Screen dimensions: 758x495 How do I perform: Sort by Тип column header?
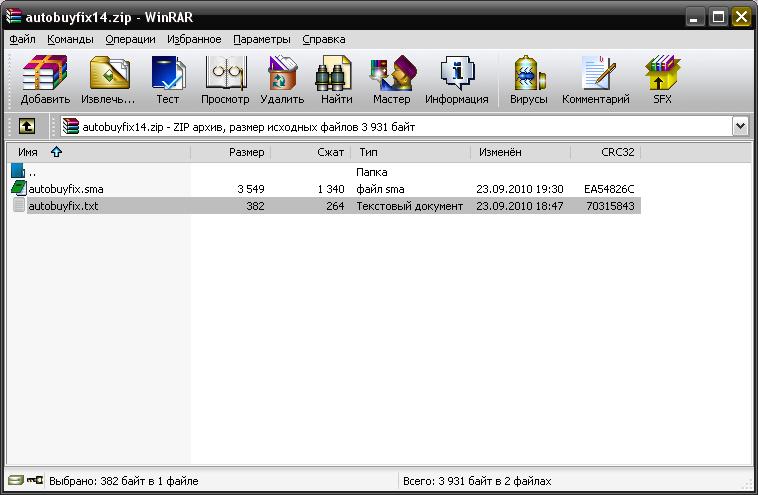(411, 152)
